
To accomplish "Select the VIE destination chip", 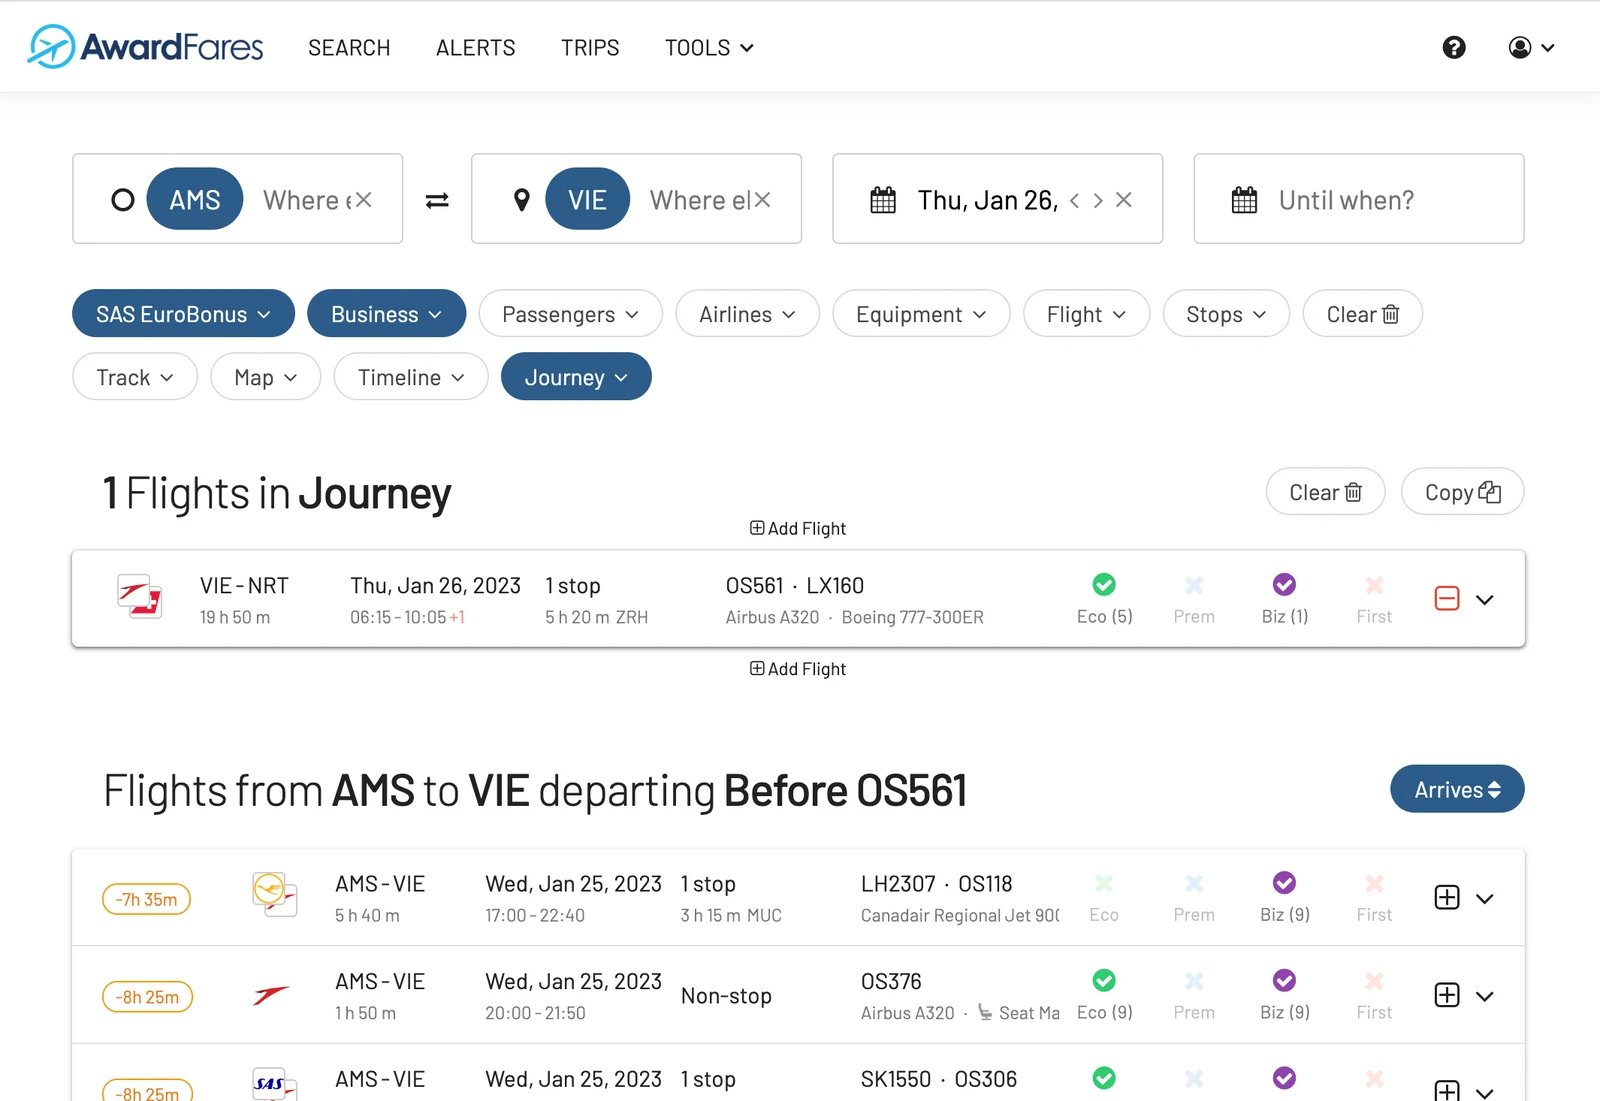I will [x=588, y=199].
